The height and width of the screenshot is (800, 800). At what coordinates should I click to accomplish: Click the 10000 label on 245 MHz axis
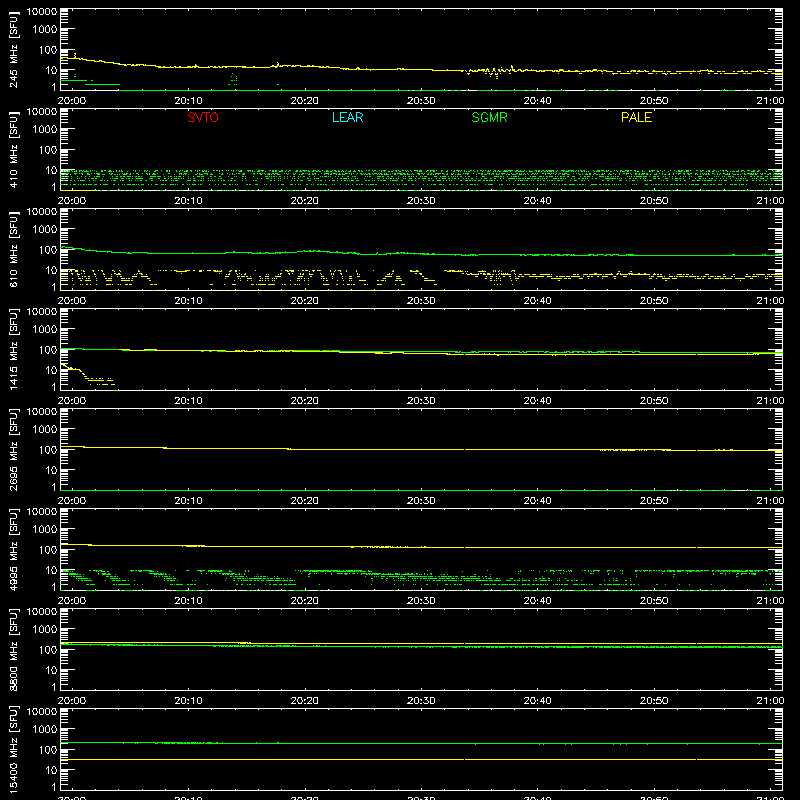click(x=42, y=12)
